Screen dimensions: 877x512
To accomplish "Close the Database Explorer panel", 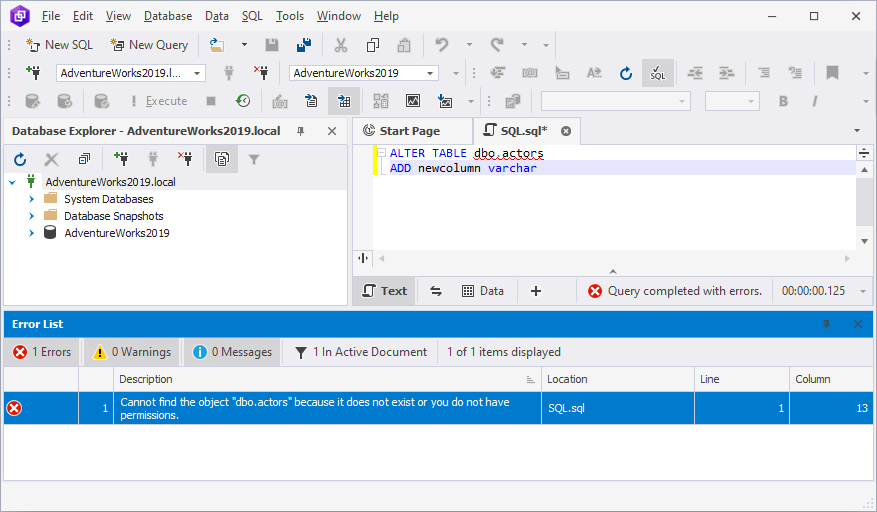I will [x=332, y=131].
